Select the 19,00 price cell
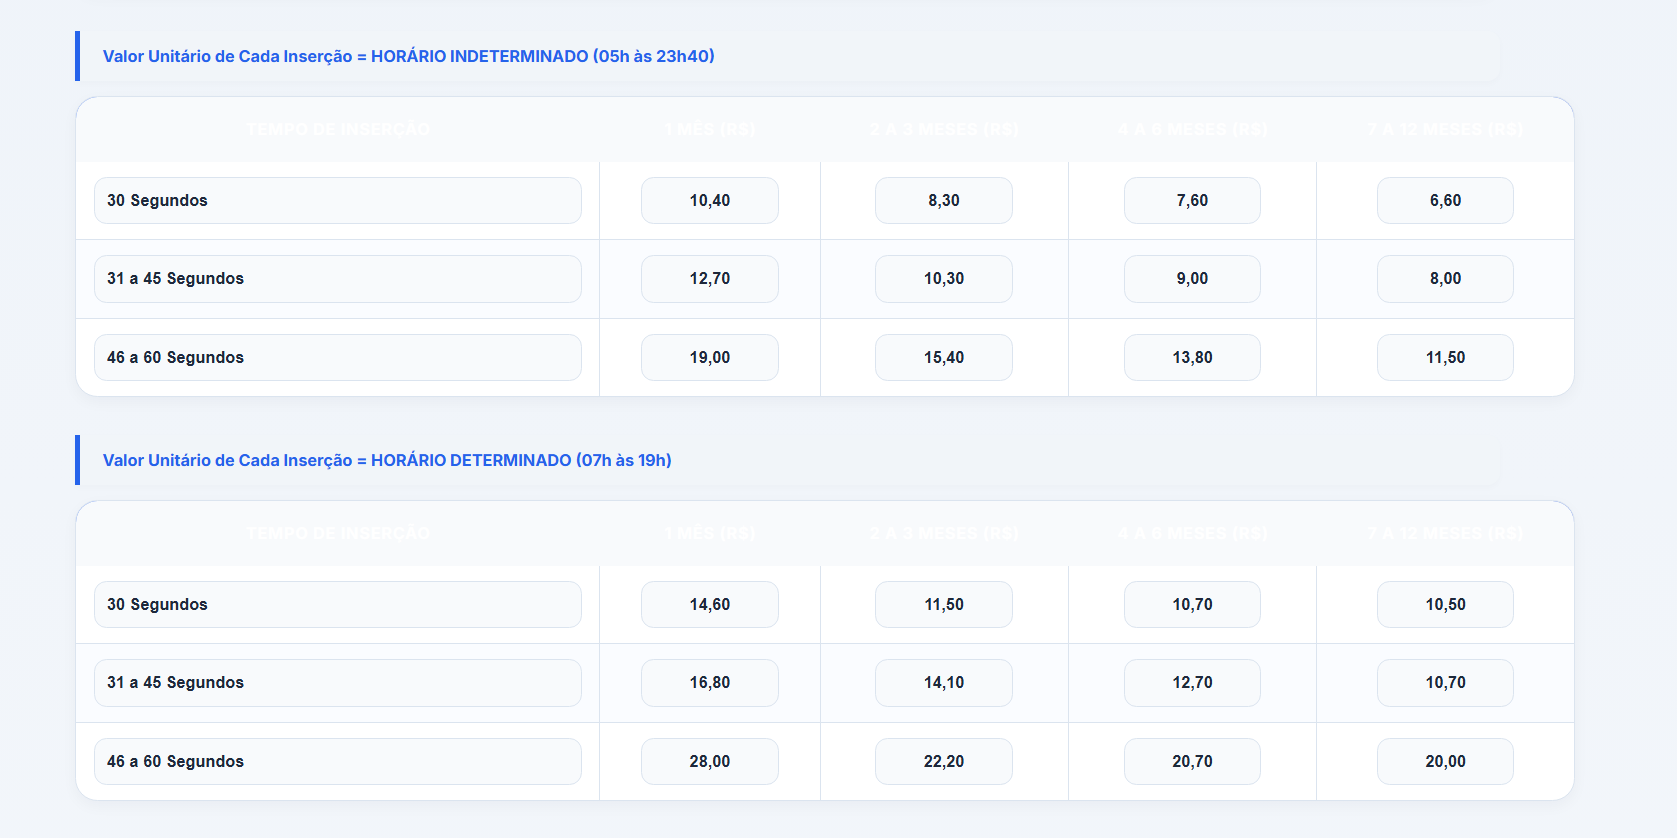The image size is (1677, 838). point(710,357)
